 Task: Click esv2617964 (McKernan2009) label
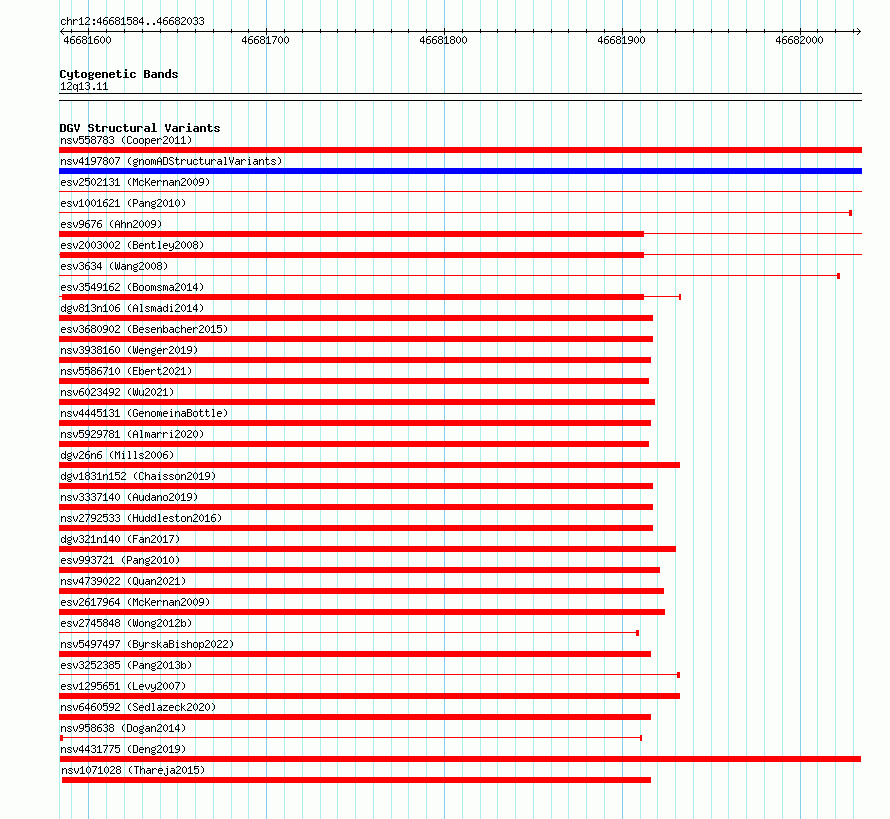(135, 602)
